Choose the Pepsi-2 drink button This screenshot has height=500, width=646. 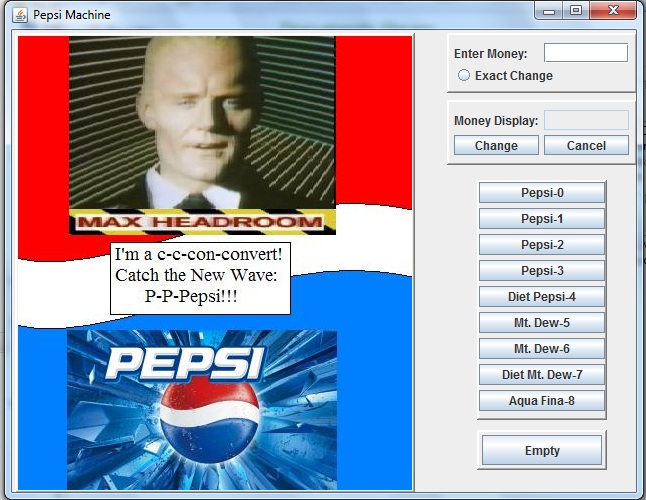(542, 245)
